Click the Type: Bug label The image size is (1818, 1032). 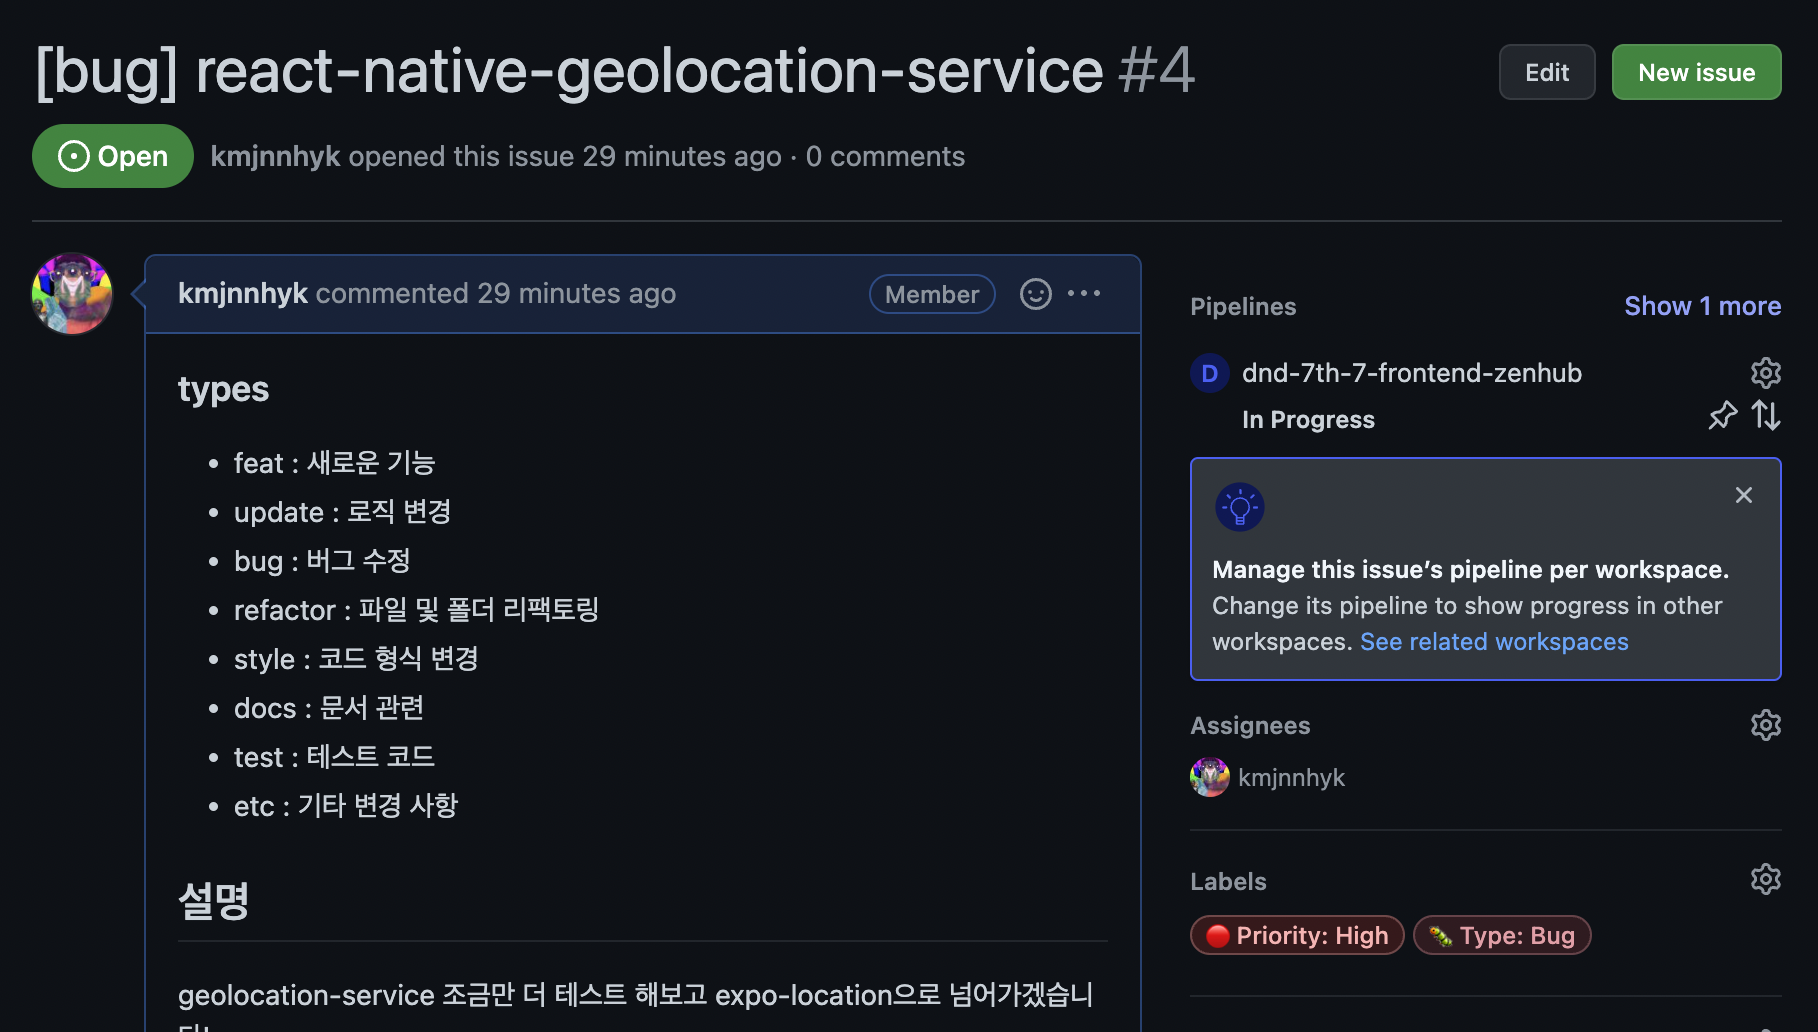1502,935
